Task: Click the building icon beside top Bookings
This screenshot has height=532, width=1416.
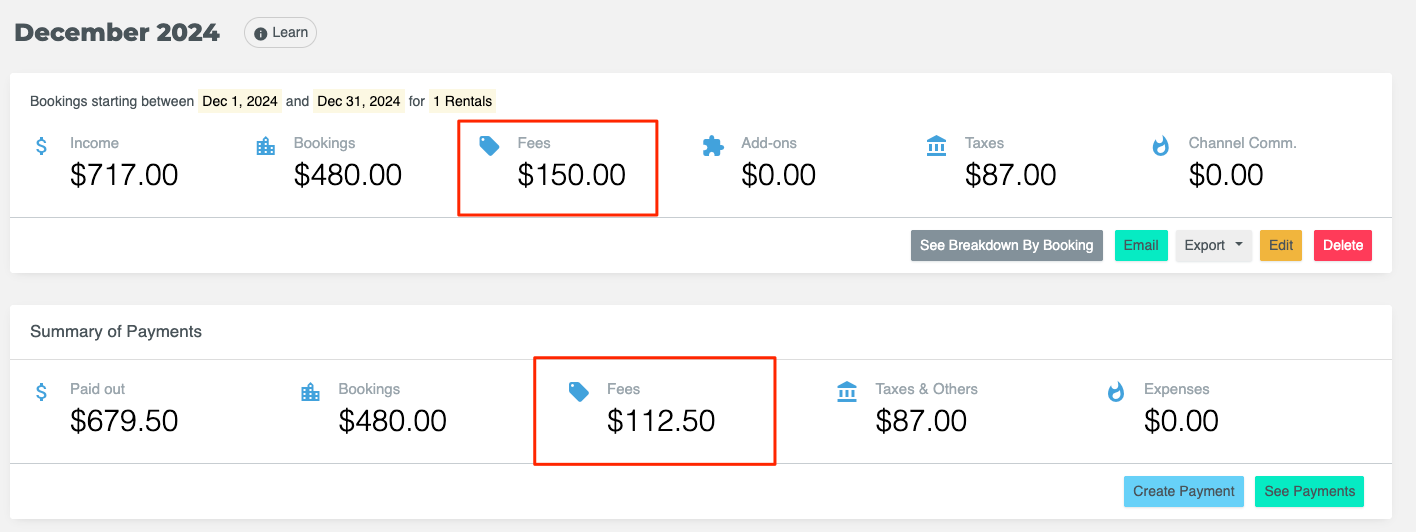Action: point(265,146)
